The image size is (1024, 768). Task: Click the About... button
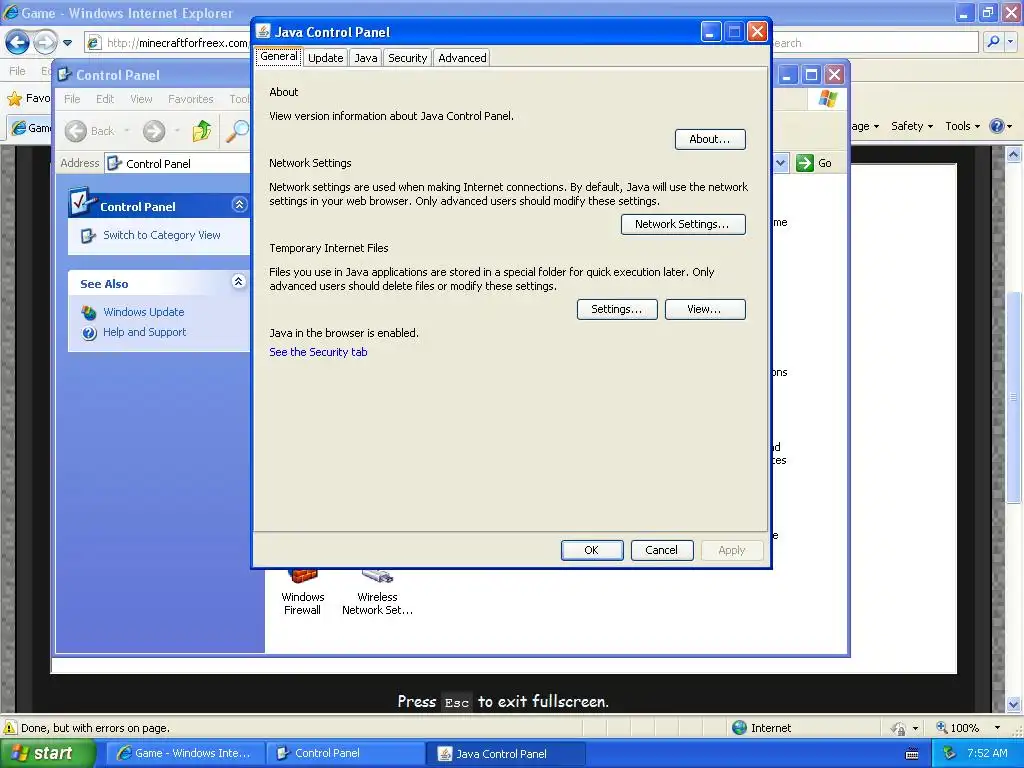710,139
